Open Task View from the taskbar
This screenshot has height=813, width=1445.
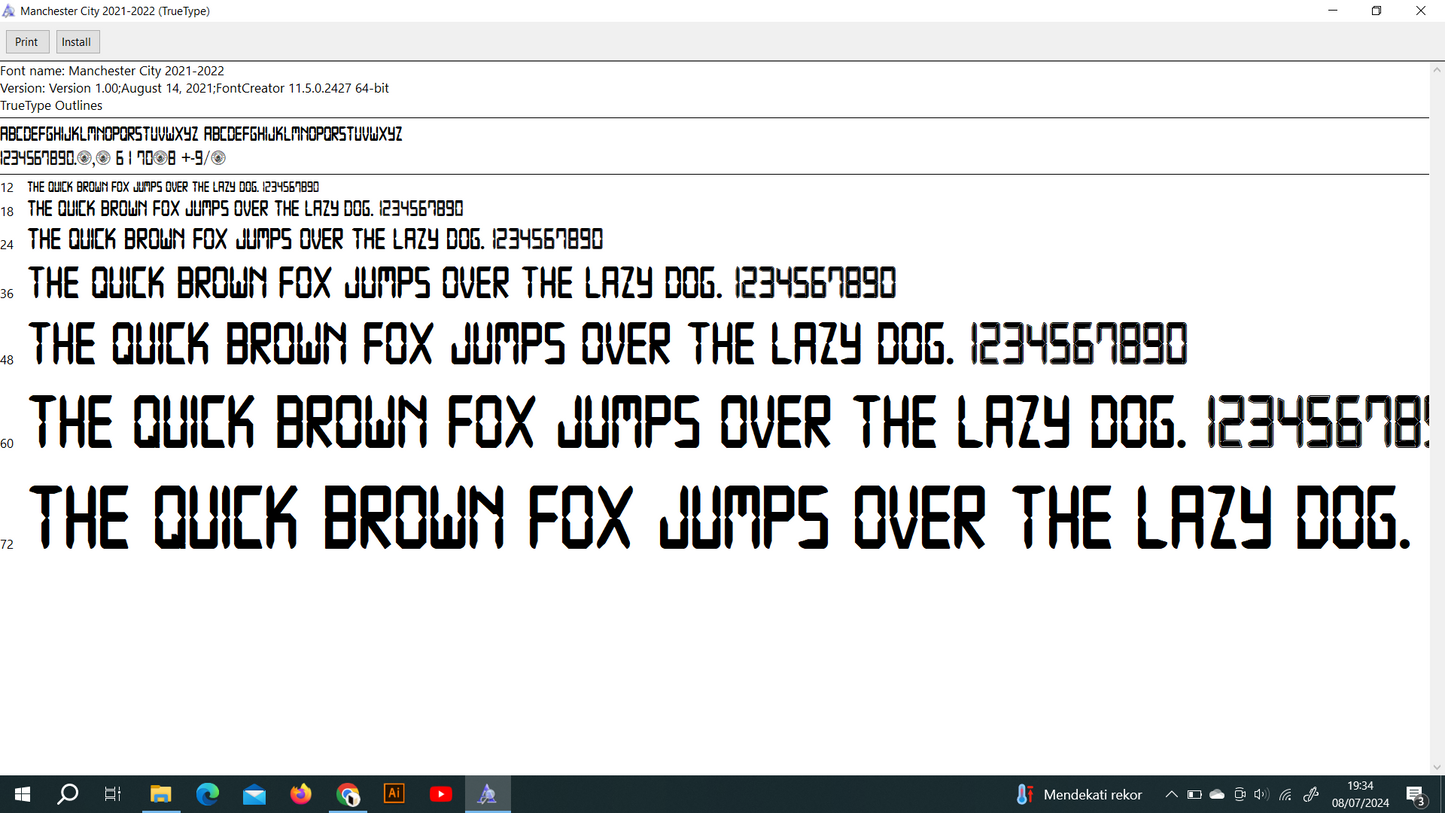click(113, 795)
